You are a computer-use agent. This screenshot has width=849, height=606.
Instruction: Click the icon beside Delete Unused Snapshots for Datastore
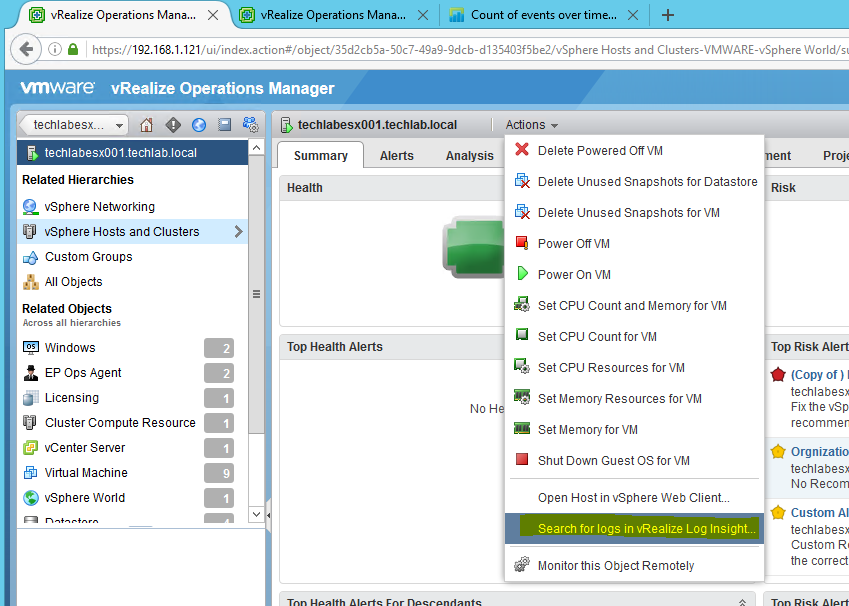[522, 181]
